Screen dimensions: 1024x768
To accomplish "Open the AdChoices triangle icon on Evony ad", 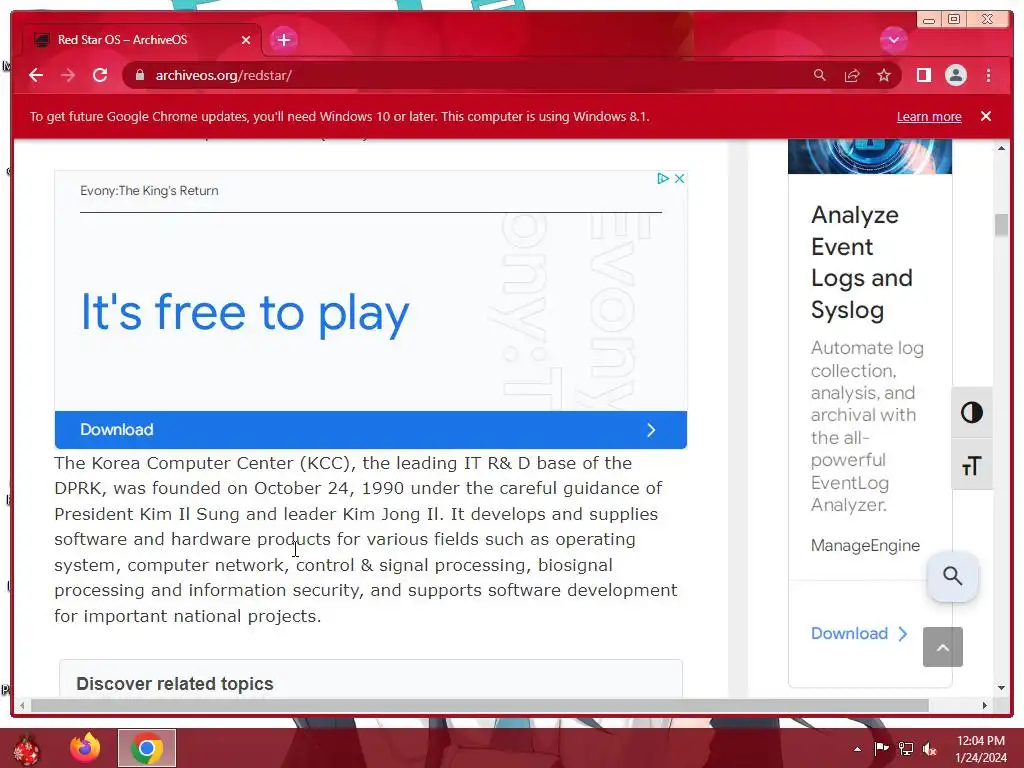I will click(662, 178).
